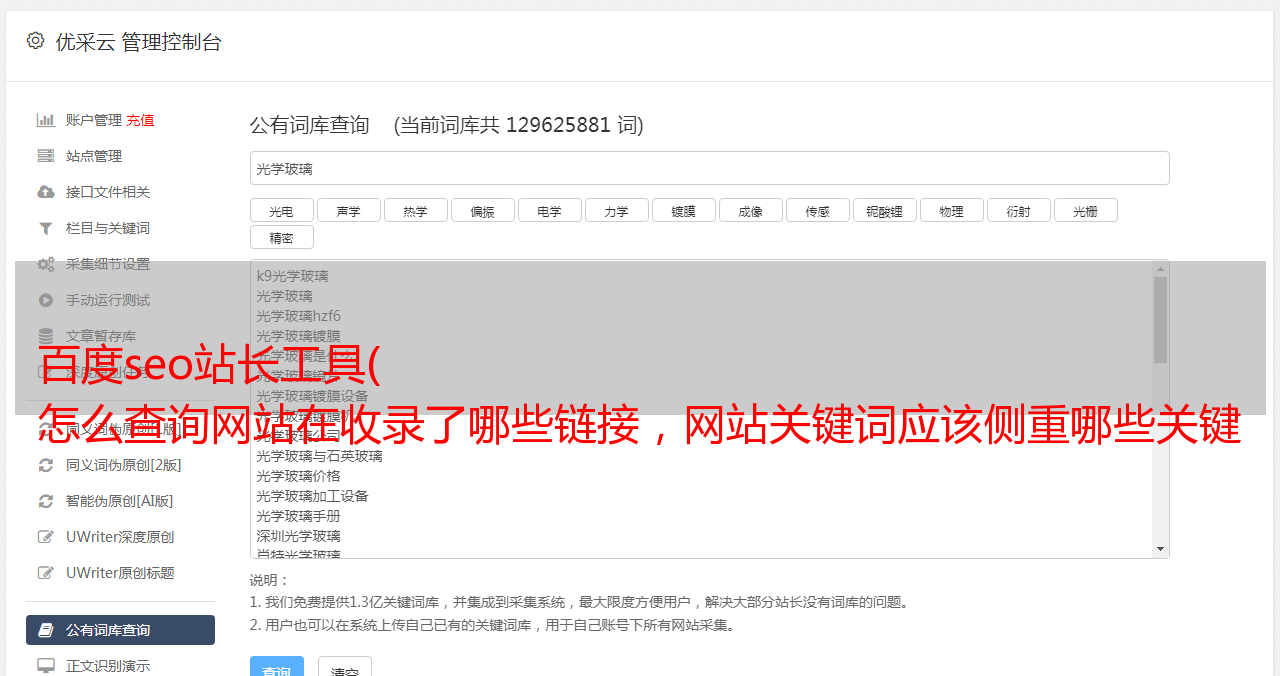The image size is (1280, 676).
Task: Click the edit icon for UWriter深度原创
Action: (46, 537)
